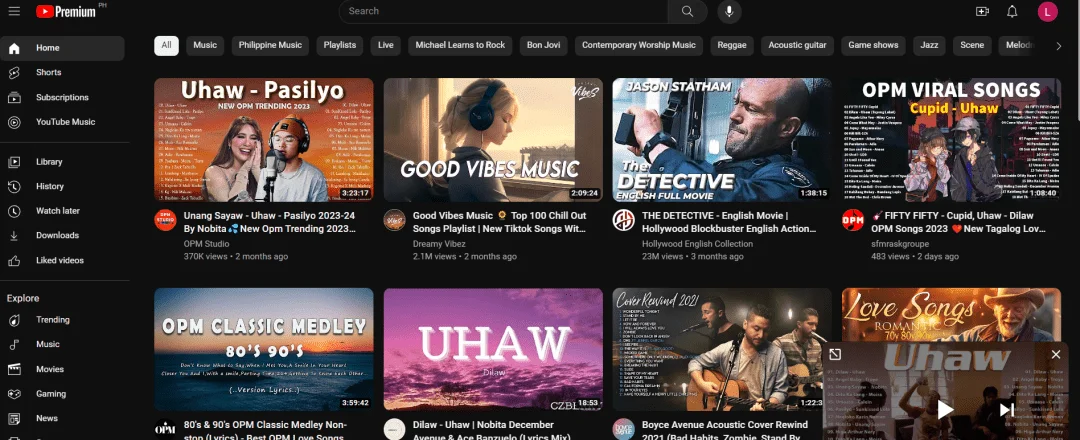Click the search magnifier button
Screen dimensions: 1080x440
pyautogui.click(x=687, y=11)
